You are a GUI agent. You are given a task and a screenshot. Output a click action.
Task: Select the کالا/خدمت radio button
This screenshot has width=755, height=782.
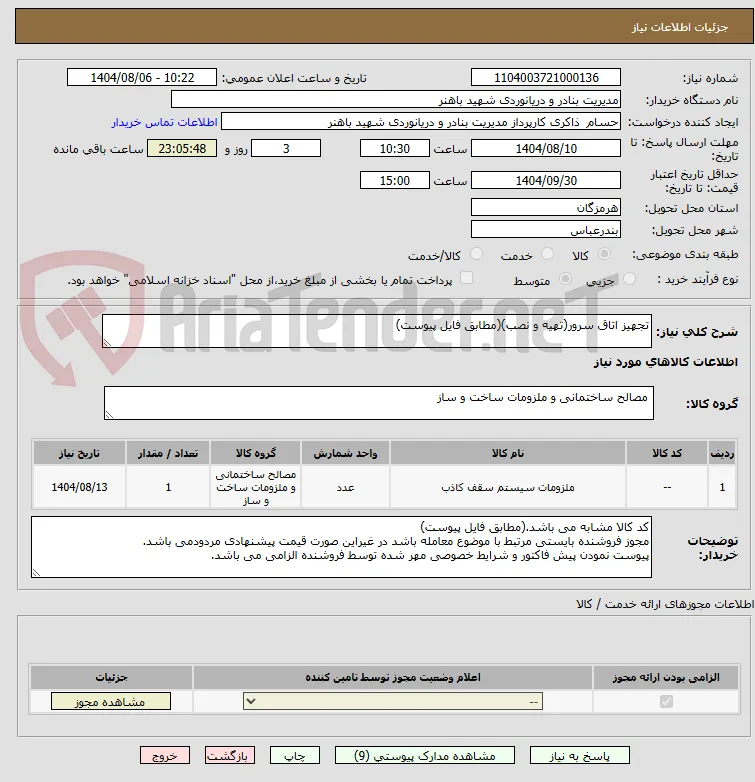(477, 254)
